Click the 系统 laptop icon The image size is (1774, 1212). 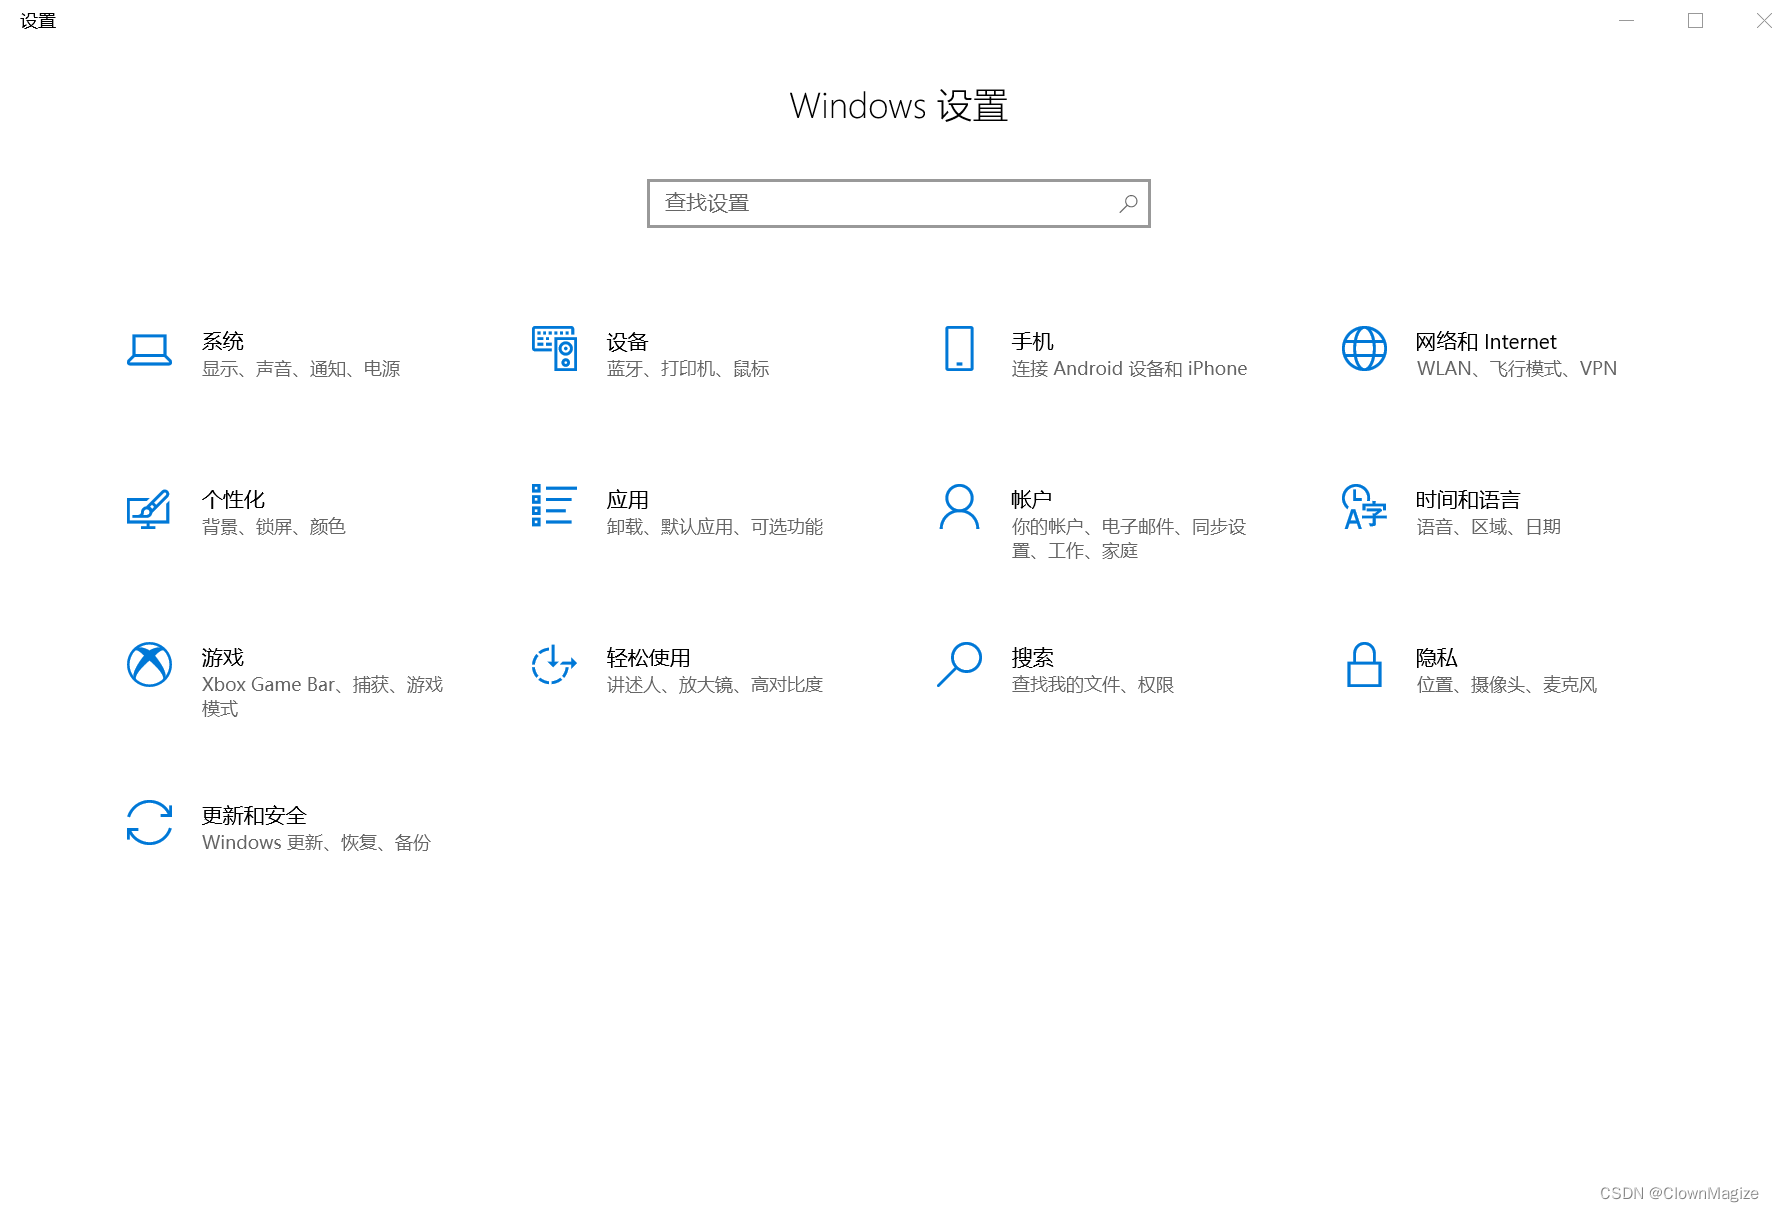pyautogui.click(x=149, y=350)
